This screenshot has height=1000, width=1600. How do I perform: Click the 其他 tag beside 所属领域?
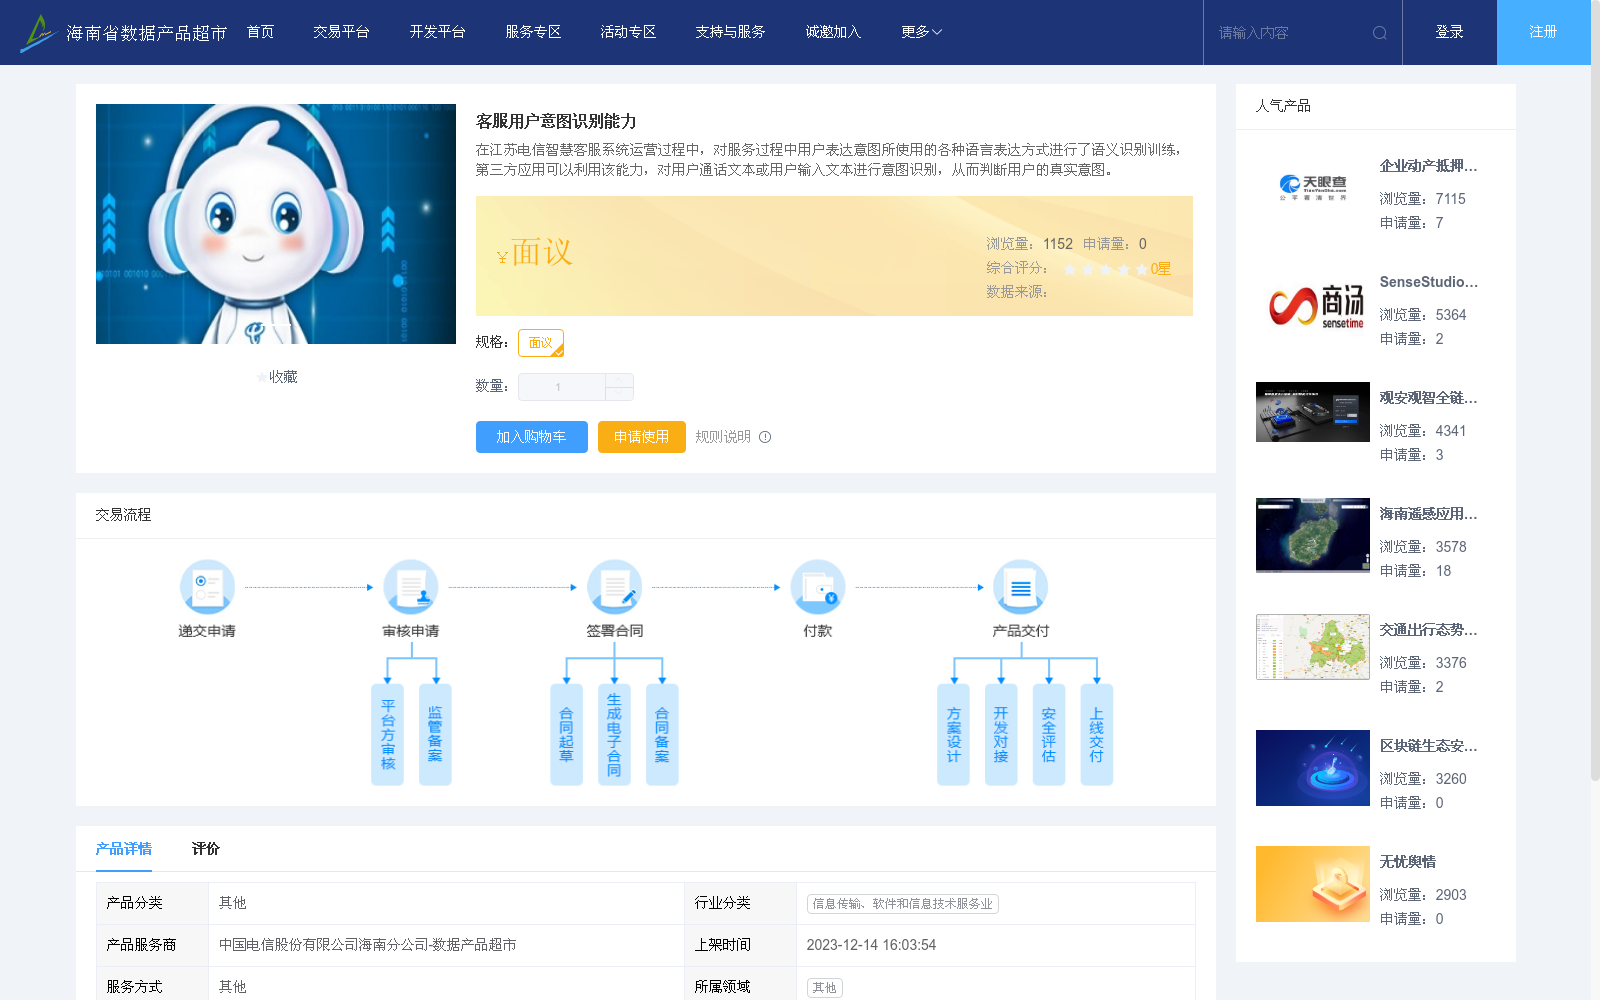825,988
